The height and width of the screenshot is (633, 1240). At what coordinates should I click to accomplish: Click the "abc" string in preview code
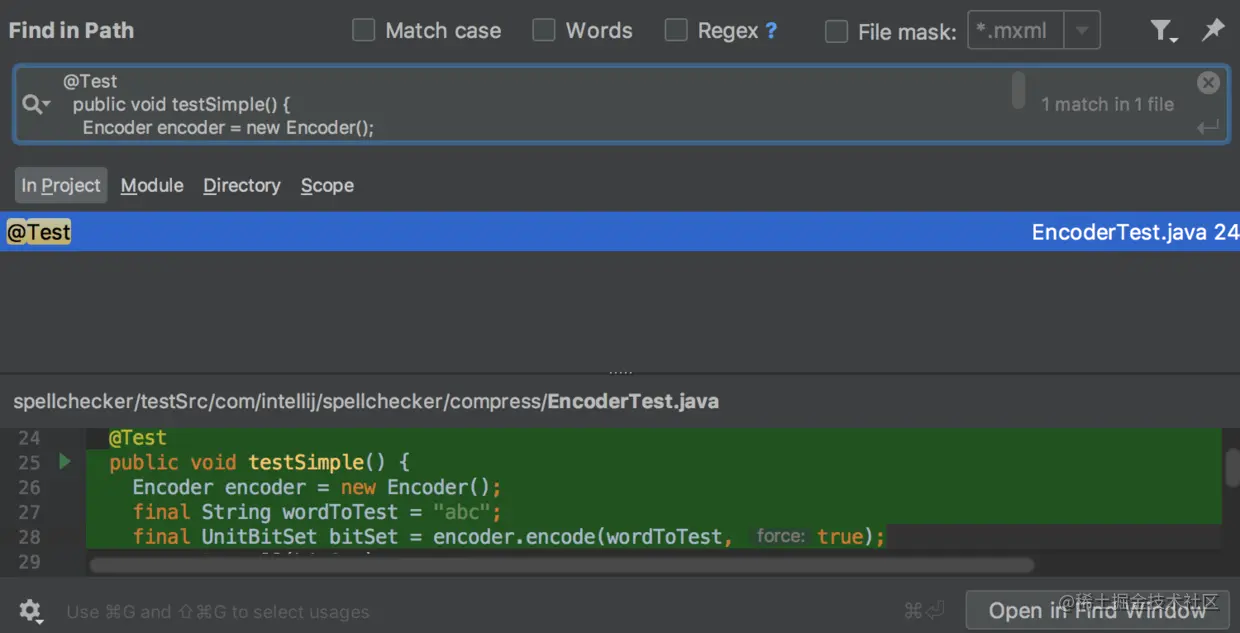point(462,512)
